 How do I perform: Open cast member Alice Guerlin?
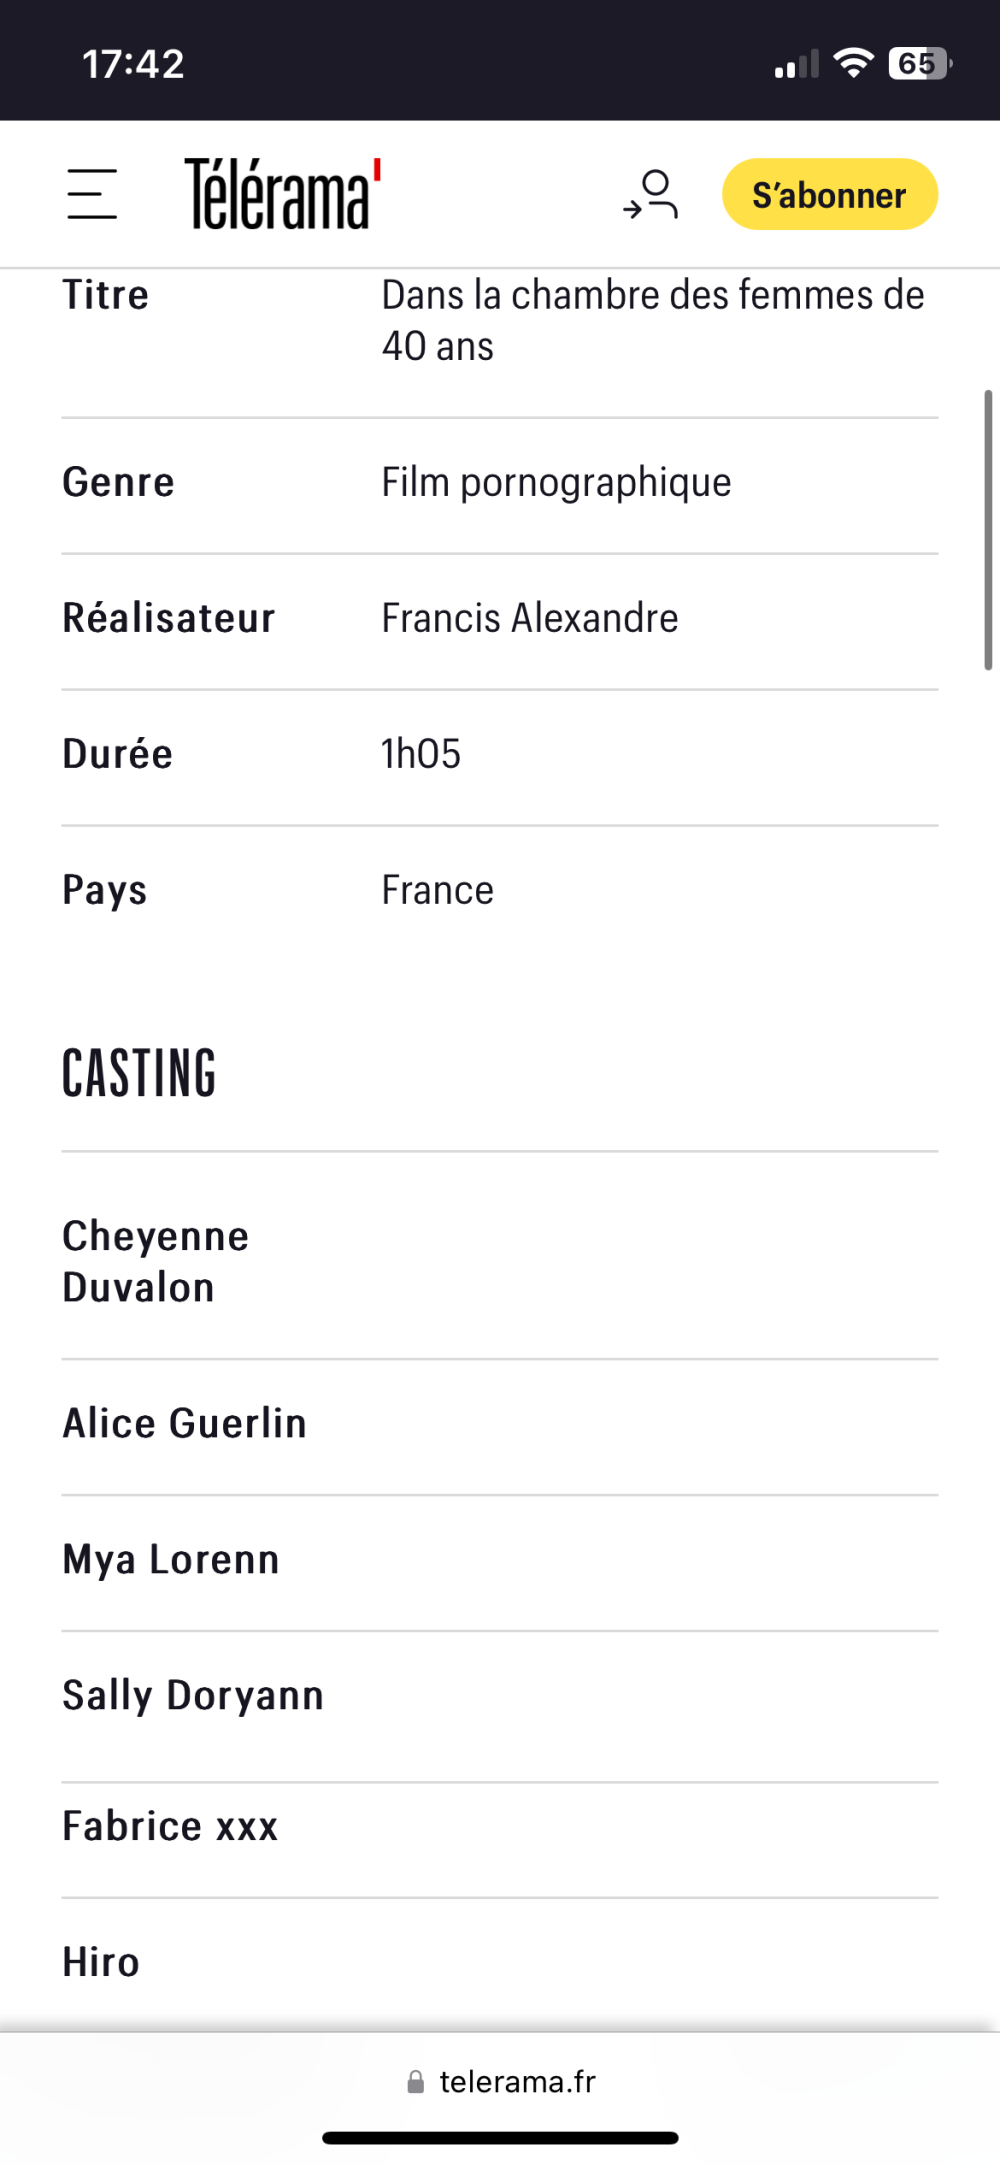click(x=184, y=1424)
